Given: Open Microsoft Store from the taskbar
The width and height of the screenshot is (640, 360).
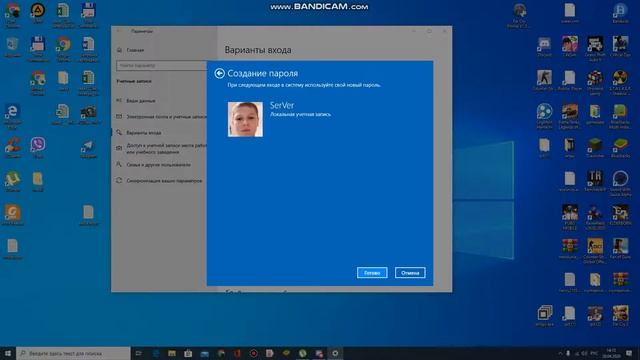Looking at the screenshot, I should 188,353.
